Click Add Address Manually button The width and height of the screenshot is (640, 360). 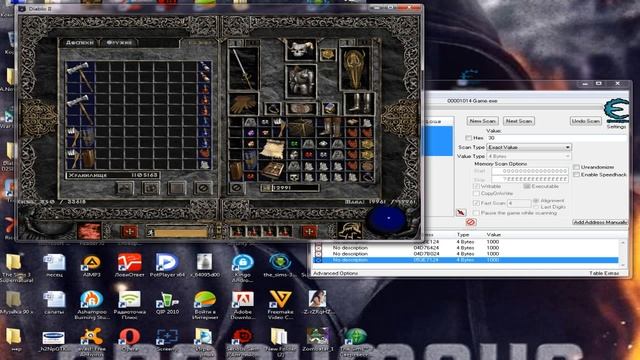pyautogui.click(x=600, y=222)
